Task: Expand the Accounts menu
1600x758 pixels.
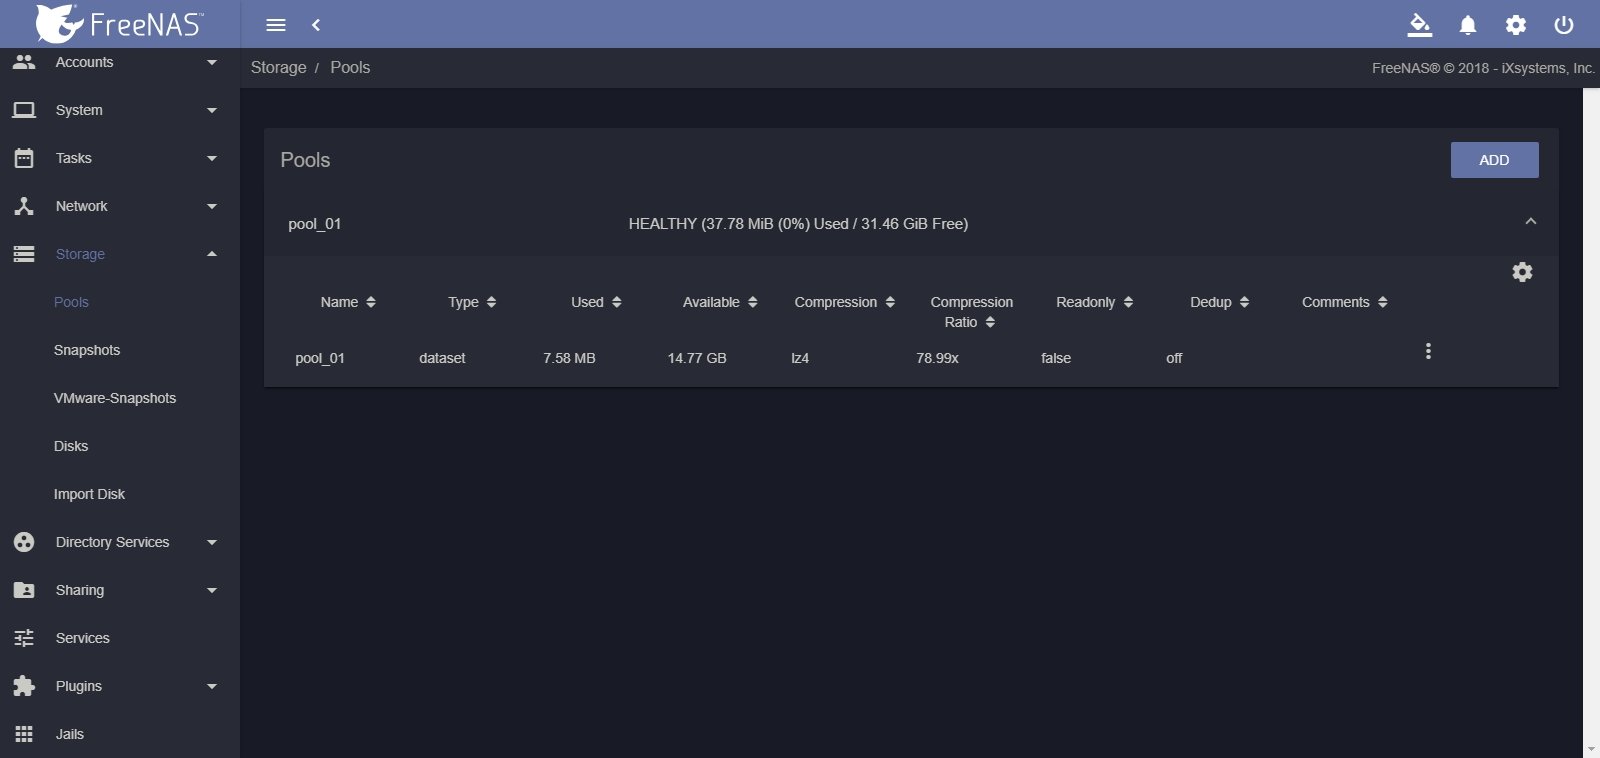Action: click(x=114, y=62)
